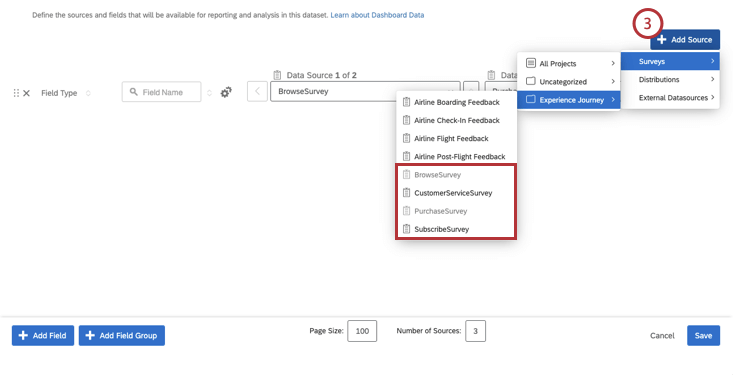This screenshot has width=733, height=375.
Task: Click the field drag handle icon
Action: pos(16,93)
